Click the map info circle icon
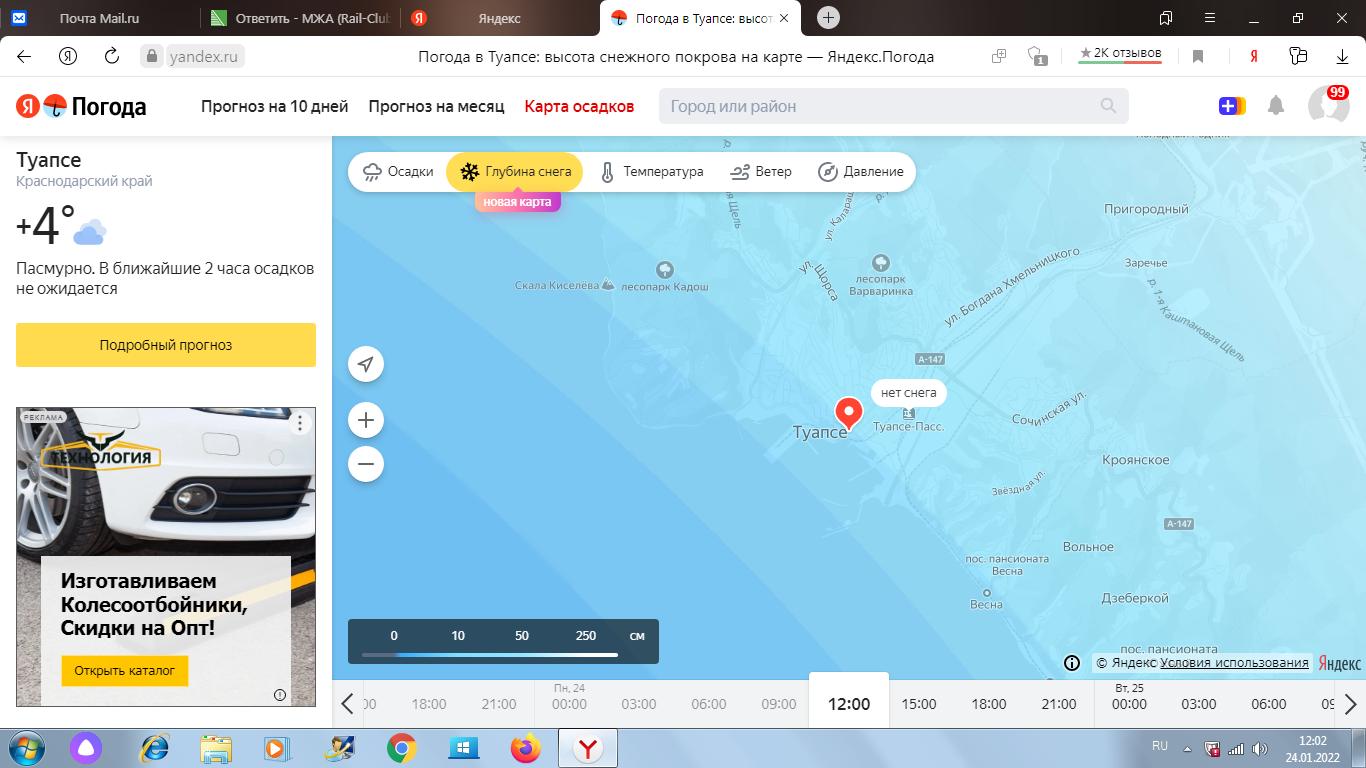The width and height of the screenshot is (1366, 768). [x=1071, y=663]
